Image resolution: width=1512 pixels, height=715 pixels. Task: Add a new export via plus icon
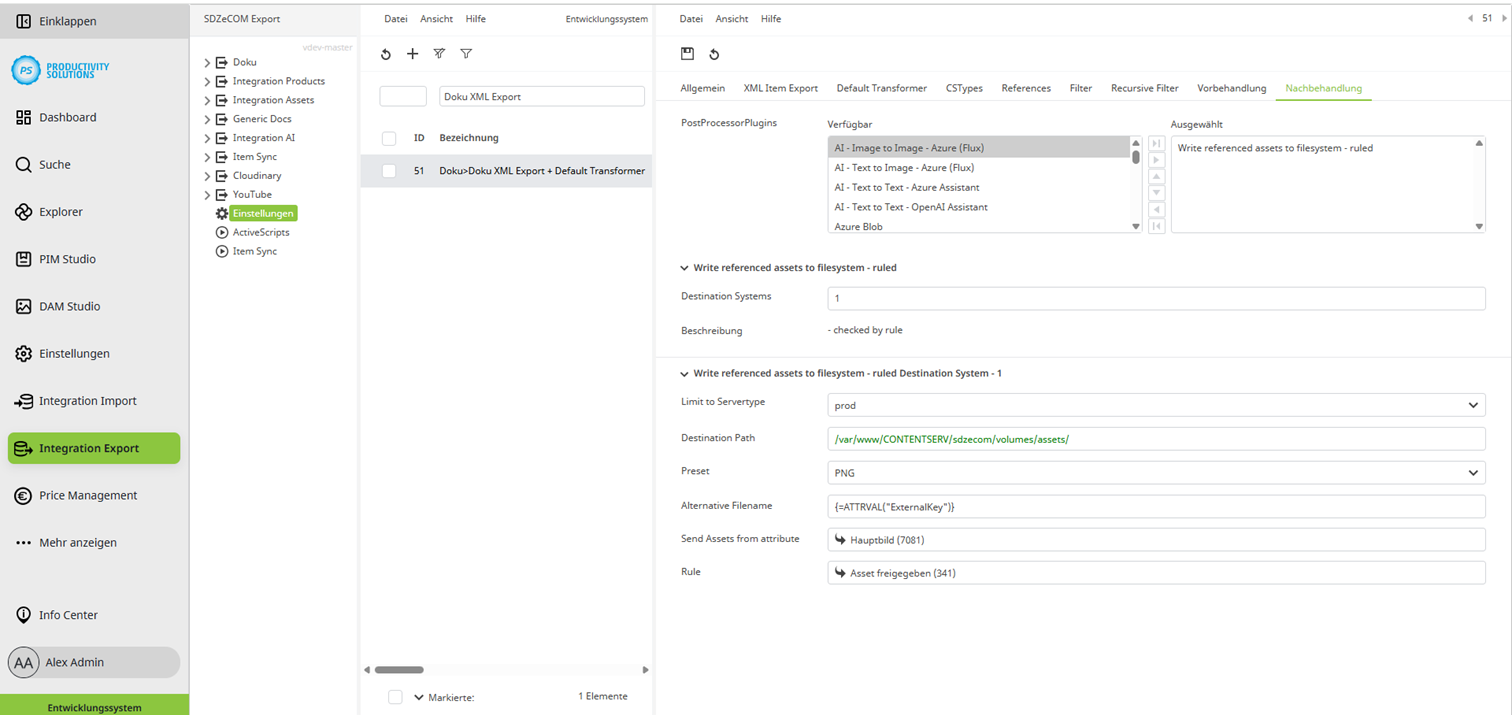click(413, 54)
